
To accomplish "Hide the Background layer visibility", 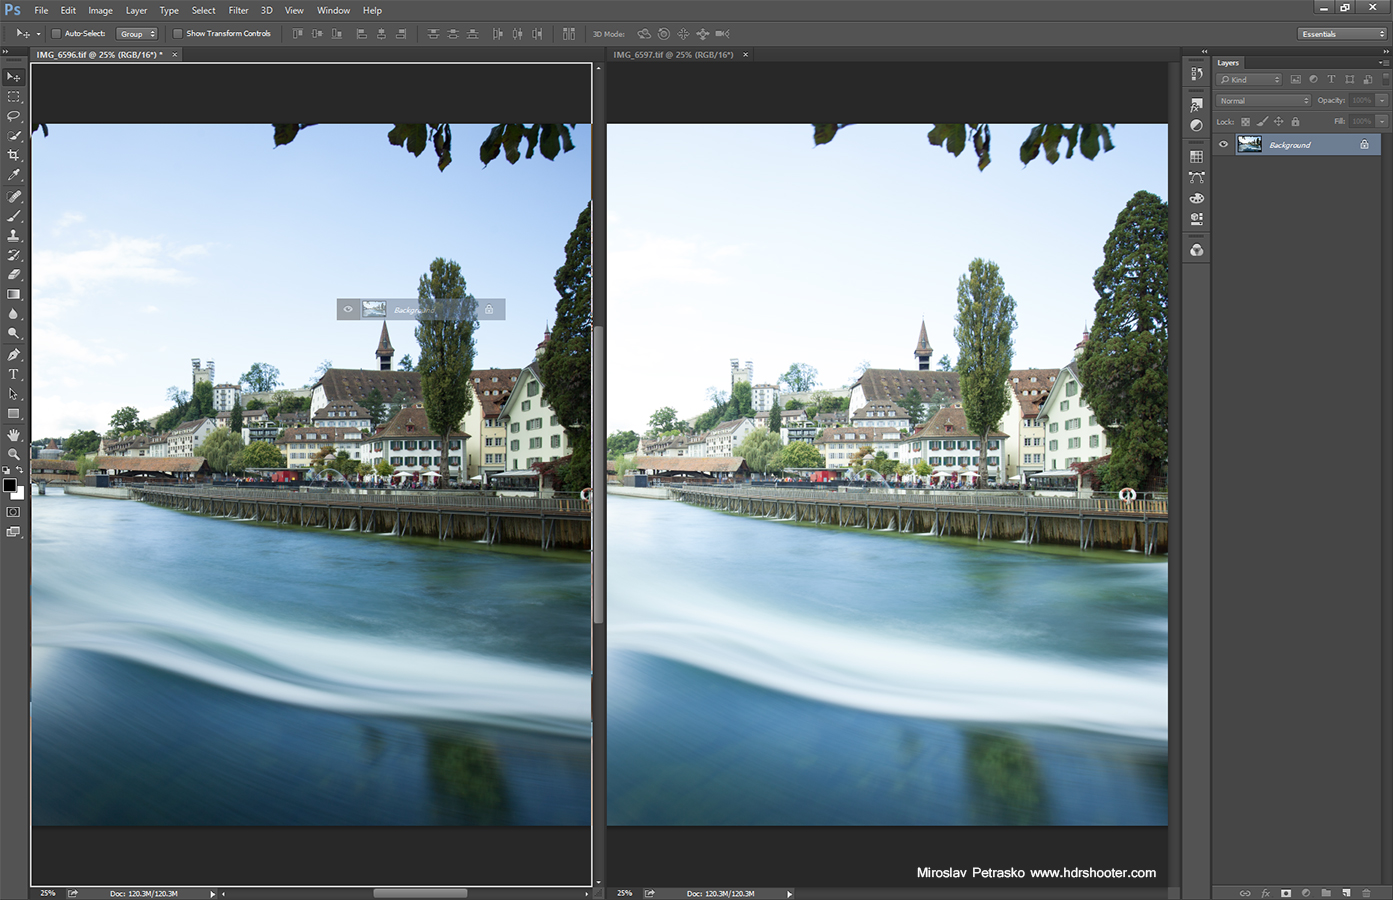I will click(x=1223, y=143).
